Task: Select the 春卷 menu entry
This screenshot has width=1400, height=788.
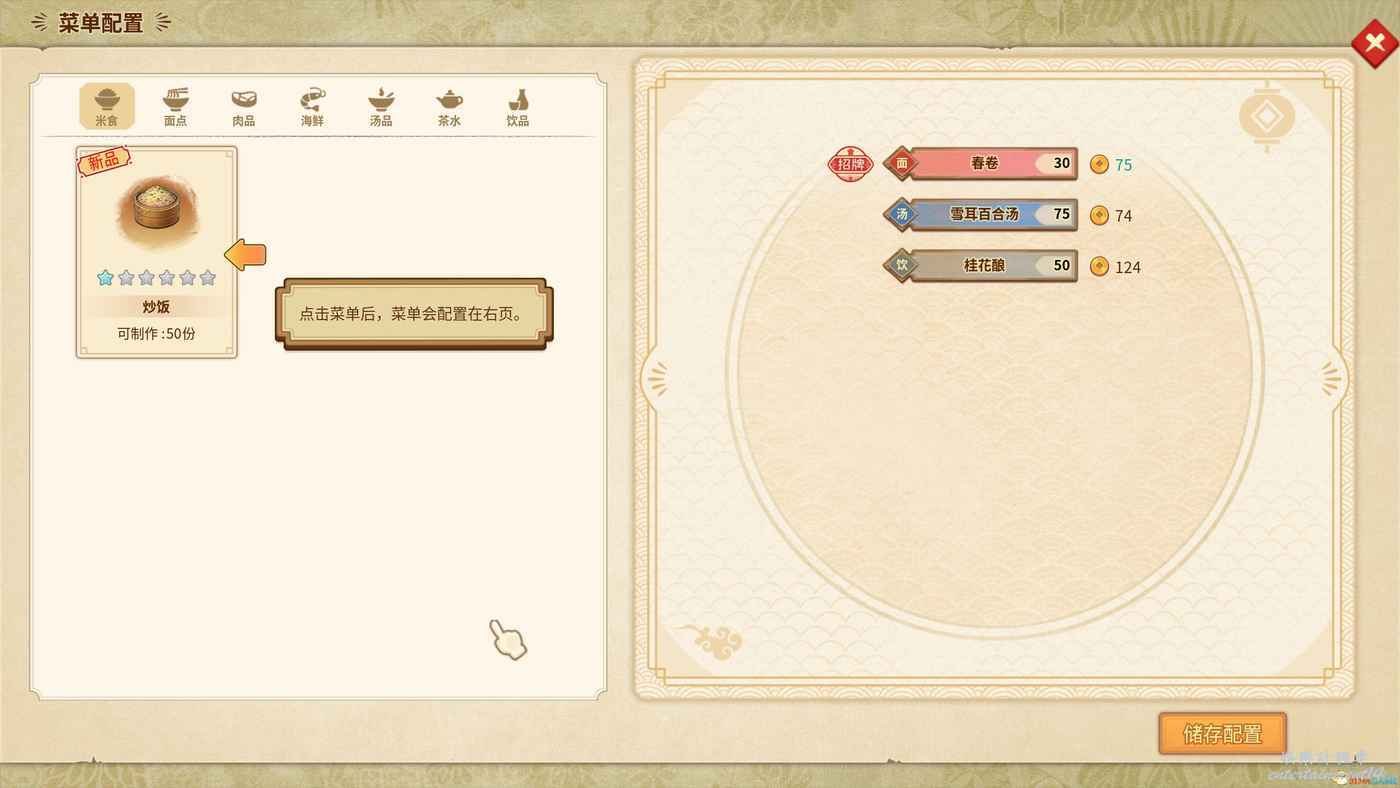Action: tap(981, 164)
